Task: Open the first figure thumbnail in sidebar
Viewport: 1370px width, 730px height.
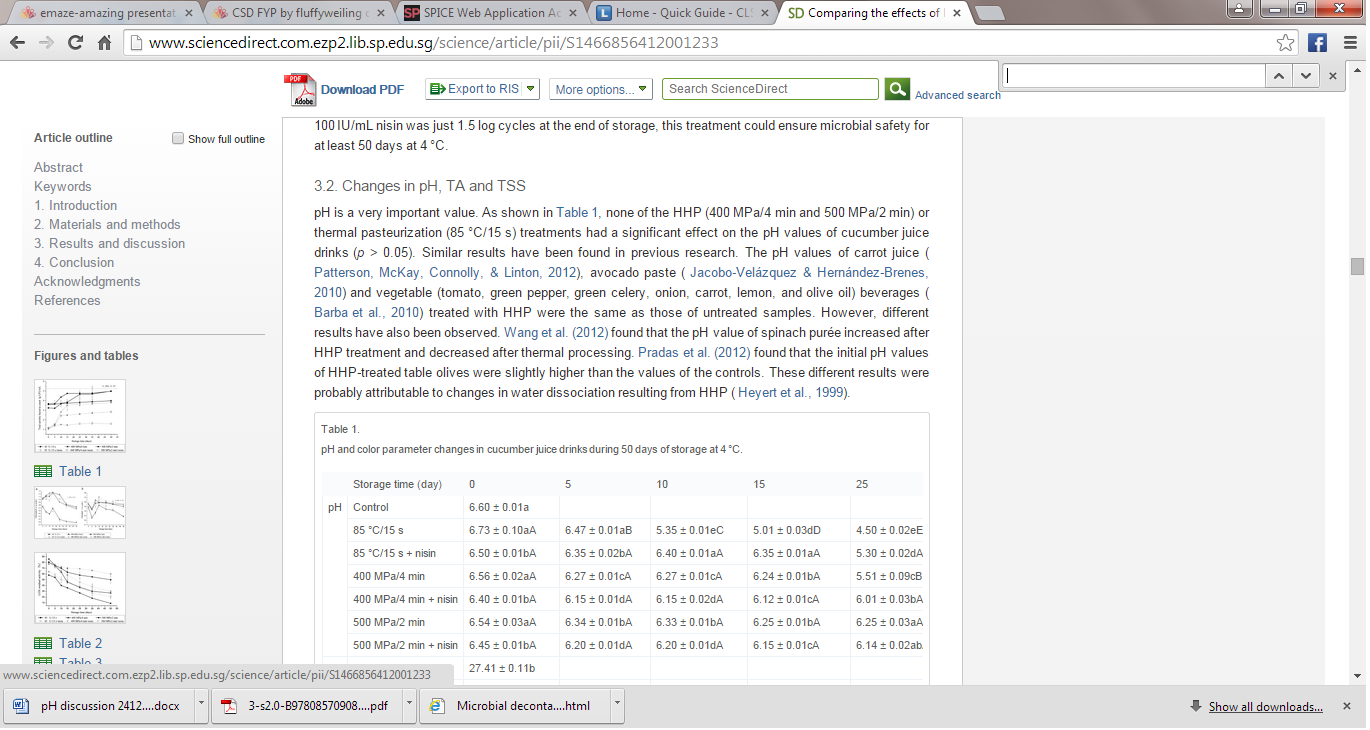Action: click(x=80, y=416)
